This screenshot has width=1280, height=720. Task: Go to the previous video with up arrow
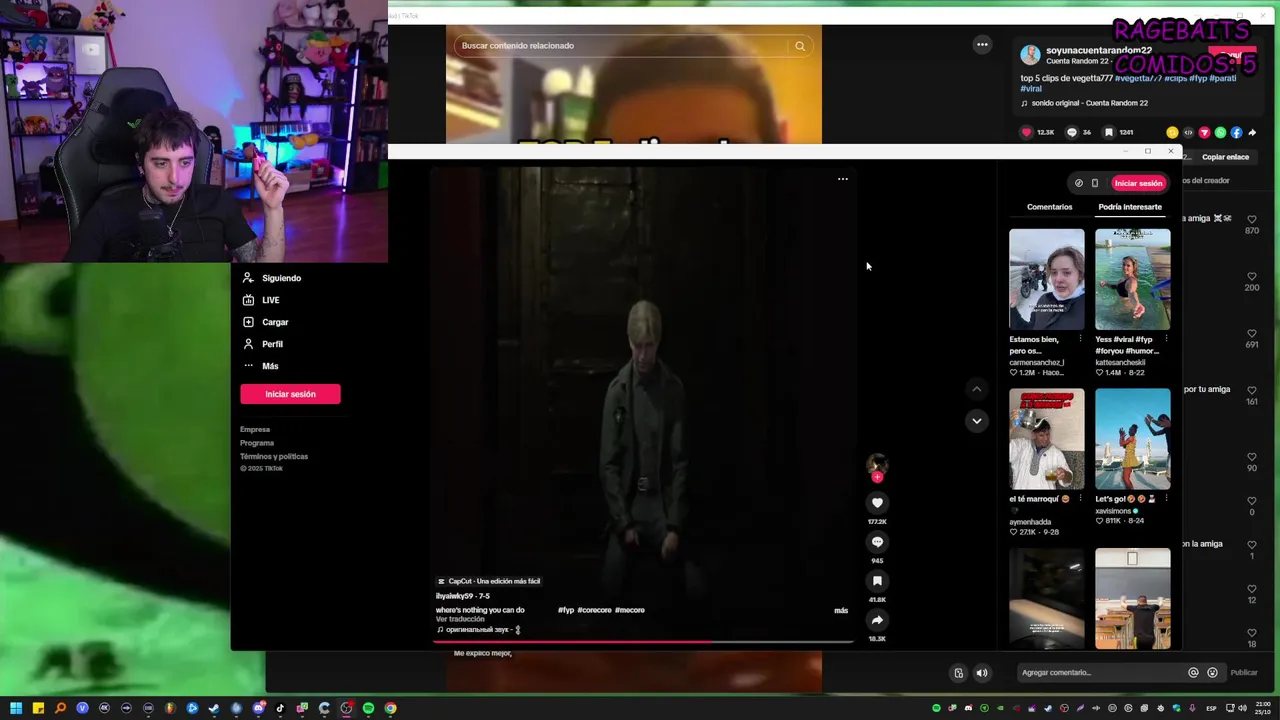pyautogui.click(x=977, y=389)
